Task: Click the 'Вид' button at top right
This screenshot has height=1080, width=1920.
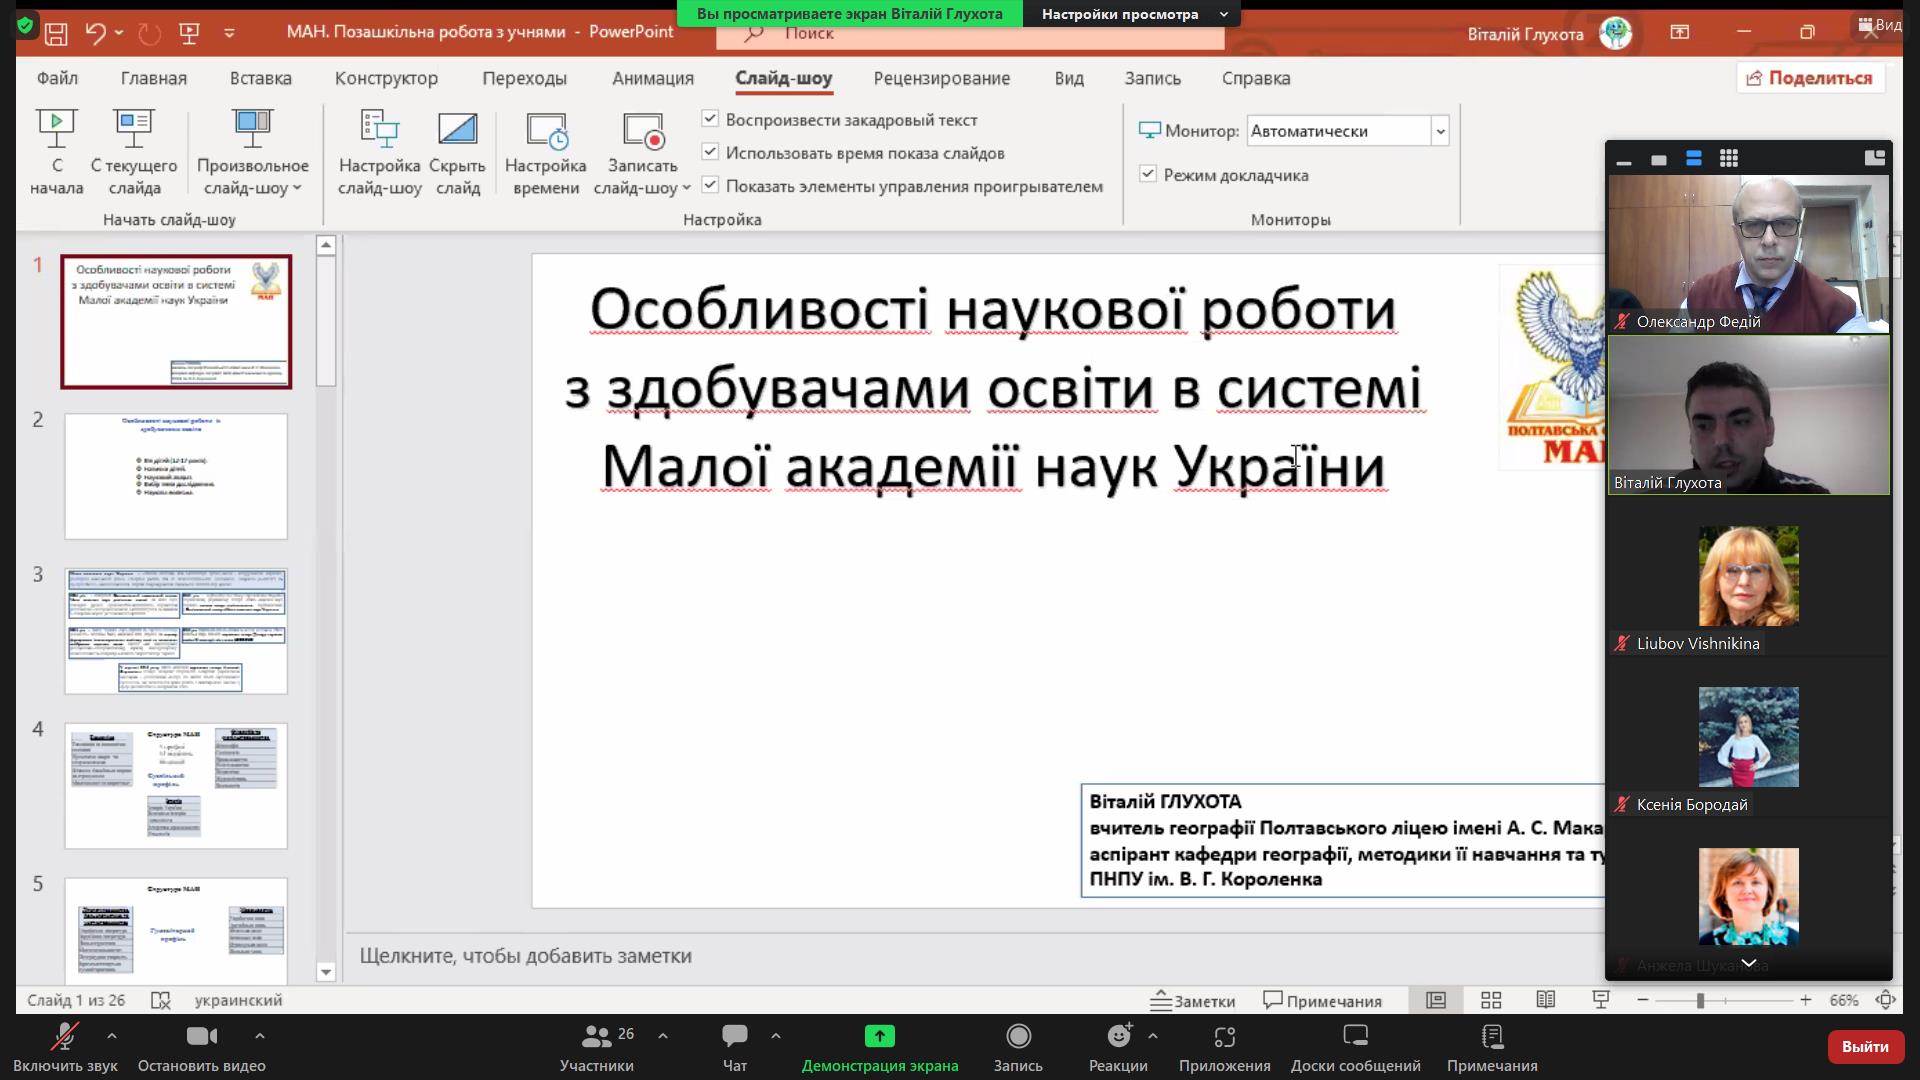Action: (x=1880, y=25)
